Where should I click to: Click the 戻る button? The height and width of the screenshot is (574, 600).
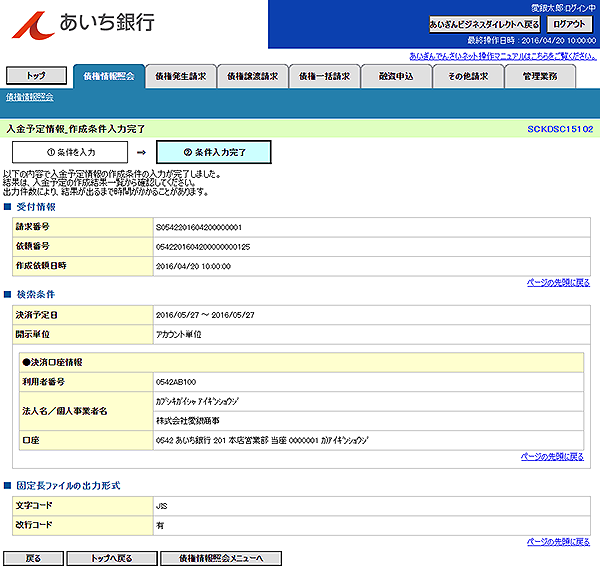pos(33,558)
